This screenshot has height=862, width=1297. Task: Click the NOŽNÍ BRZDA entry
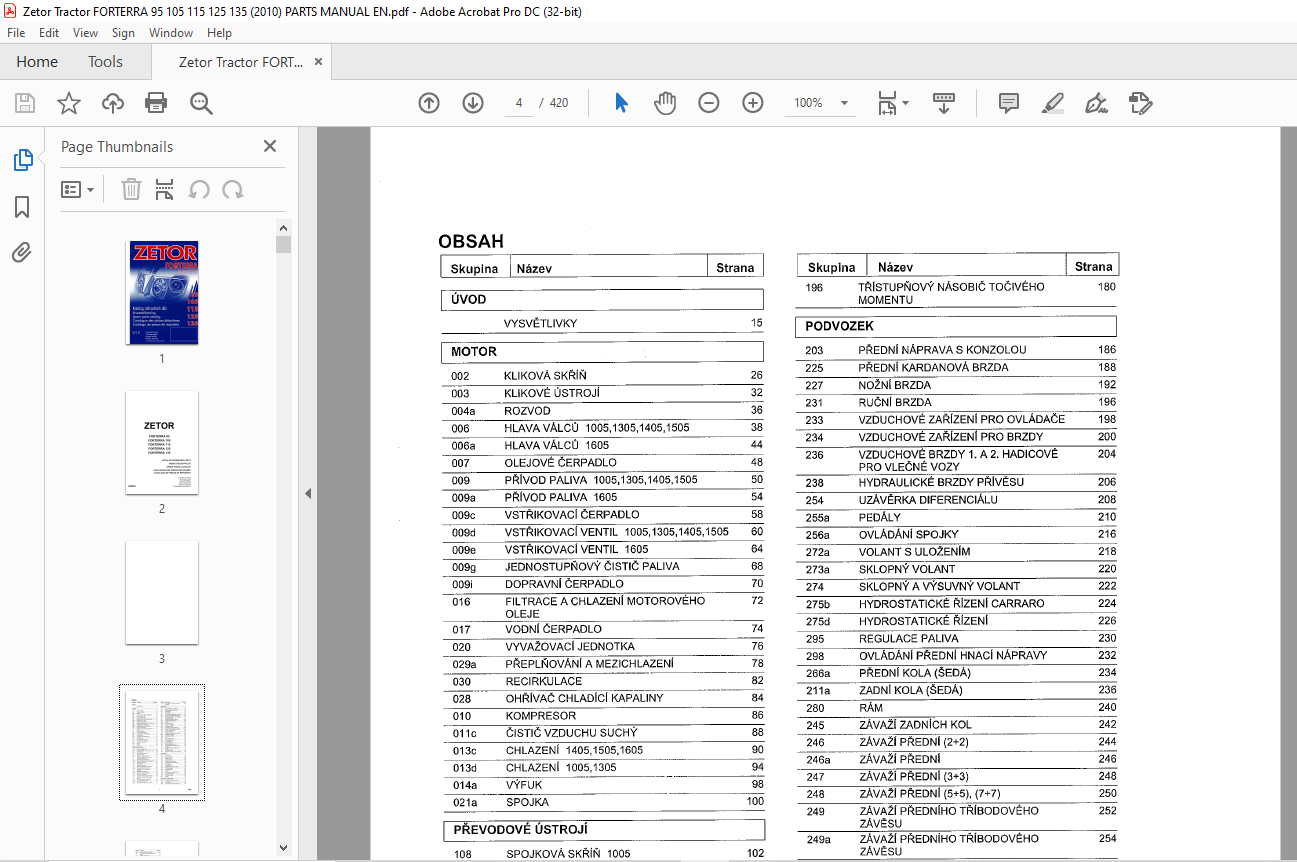(x=895, y=385)
